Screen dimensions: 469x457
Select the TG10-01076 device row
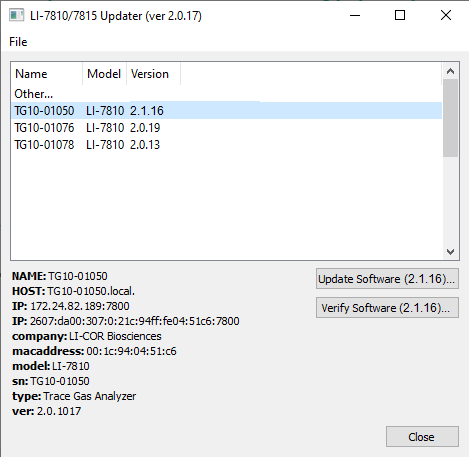tap(227, 128)
